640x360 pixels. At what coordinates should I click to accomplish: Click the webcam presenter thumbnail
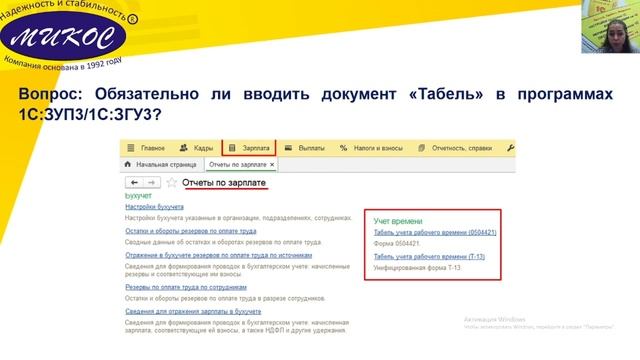(x=611, y=27)
